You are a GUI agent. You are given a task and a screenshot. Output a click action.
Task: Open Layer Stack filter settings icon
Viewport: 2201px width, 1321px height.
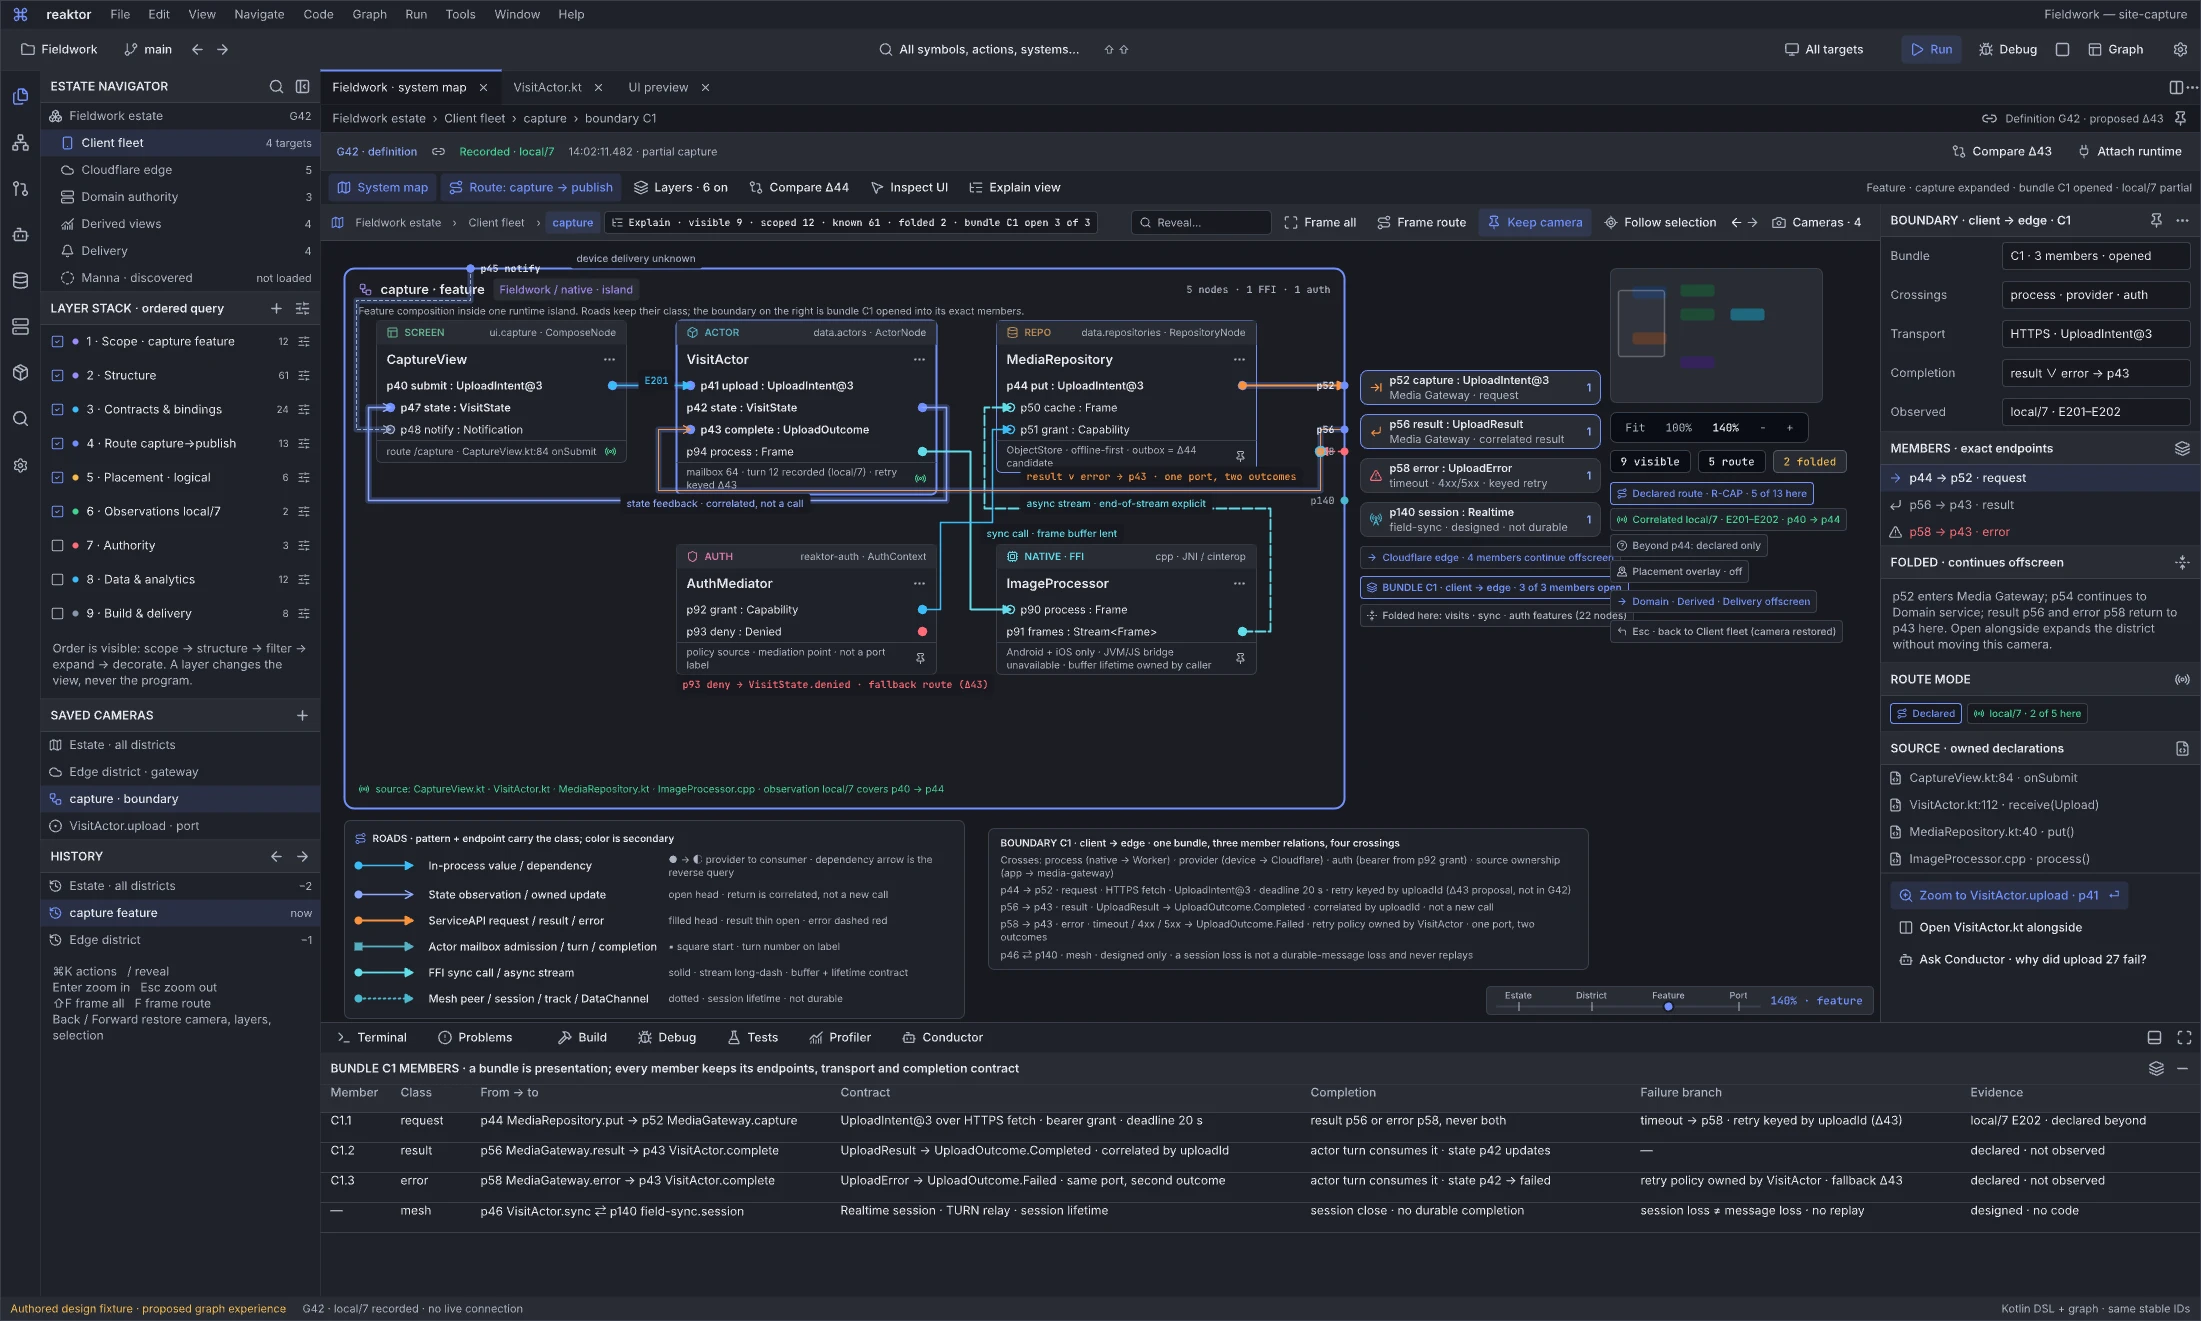click(x=302, y=308)
